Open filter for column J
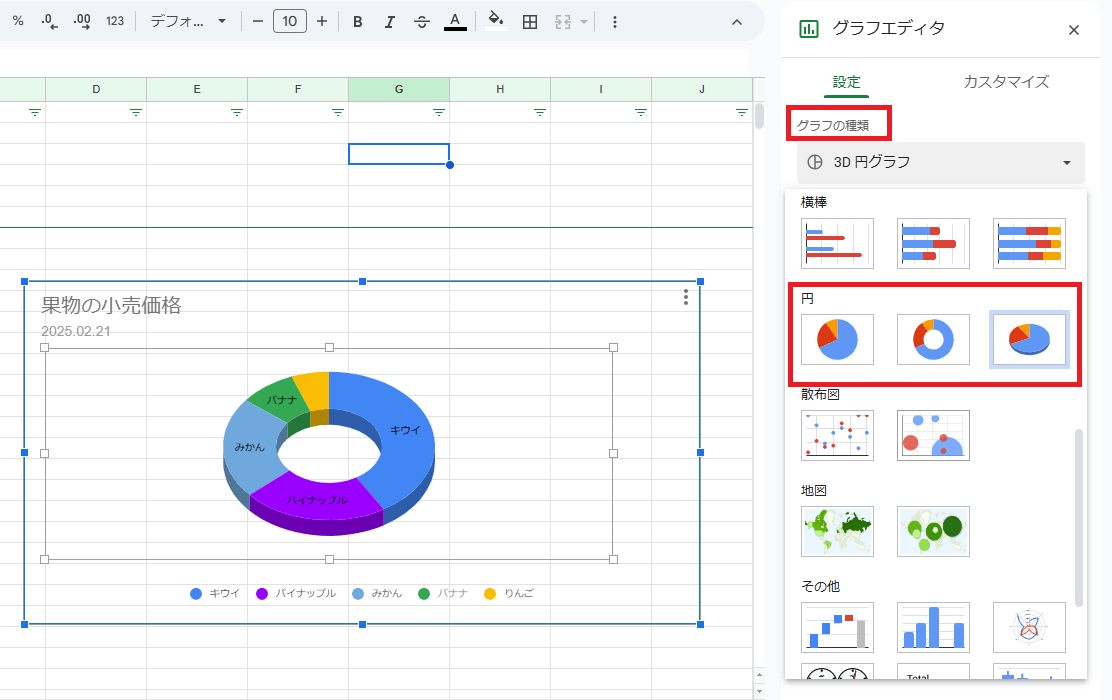This screenshot has height=700, width=1112. point(742,112)
